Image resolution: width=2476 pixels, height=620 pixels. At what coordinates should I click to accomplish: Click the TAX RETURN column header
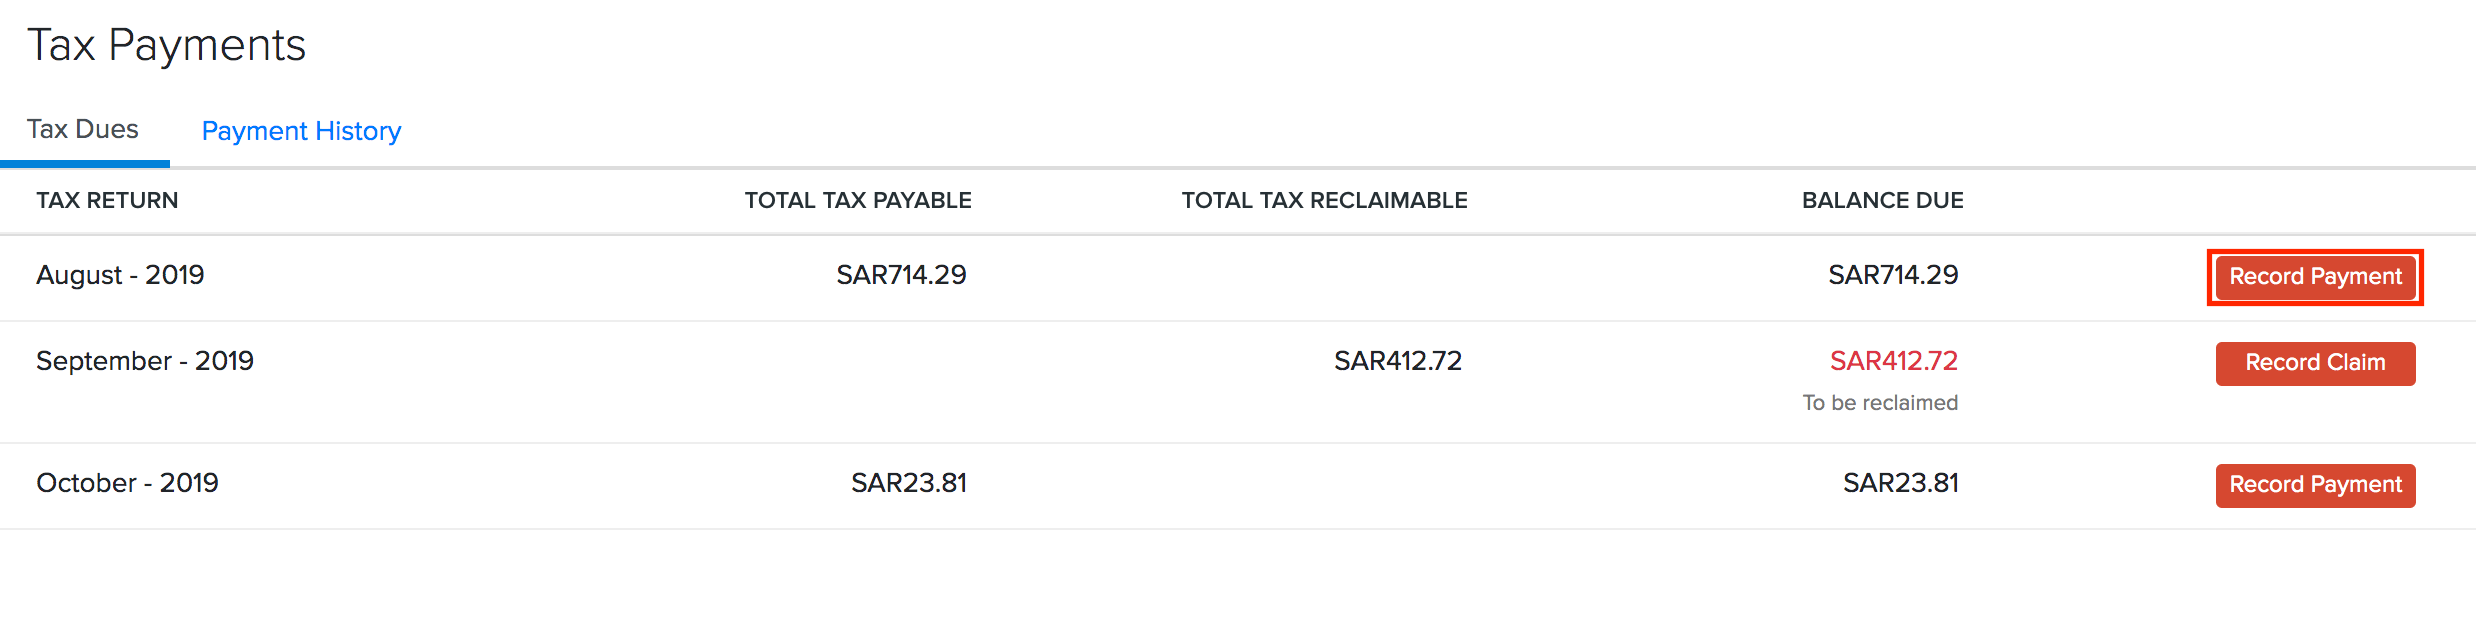[107, 200]
